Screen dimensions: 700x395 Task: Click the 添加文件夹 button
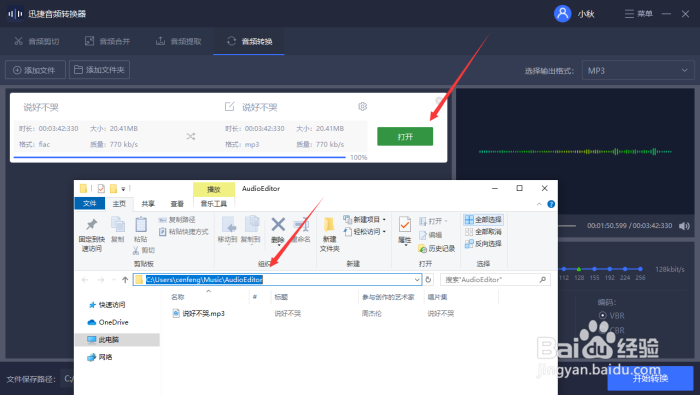[x=99, y=70]
